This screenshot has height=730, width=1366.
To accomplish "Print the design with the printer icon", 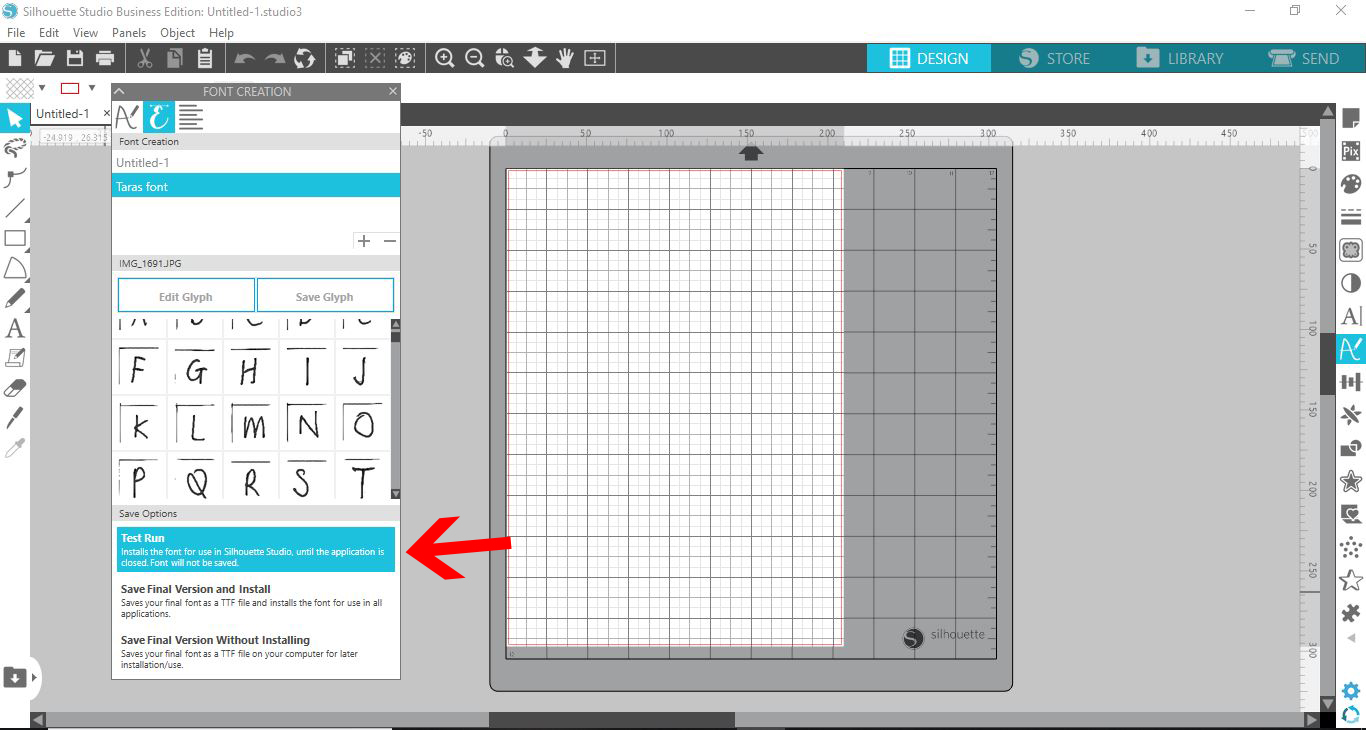I will pos(104,58).
